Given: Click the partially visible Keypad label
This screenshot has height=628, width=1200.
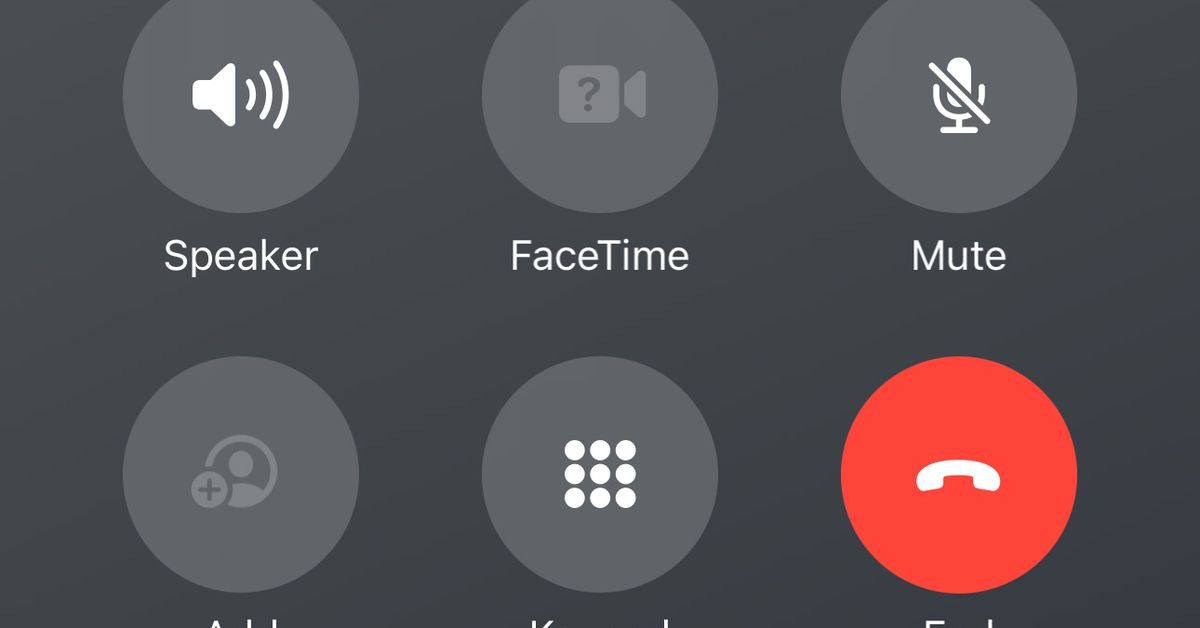Looking at the screenshot, I should (x=600, y=622).
